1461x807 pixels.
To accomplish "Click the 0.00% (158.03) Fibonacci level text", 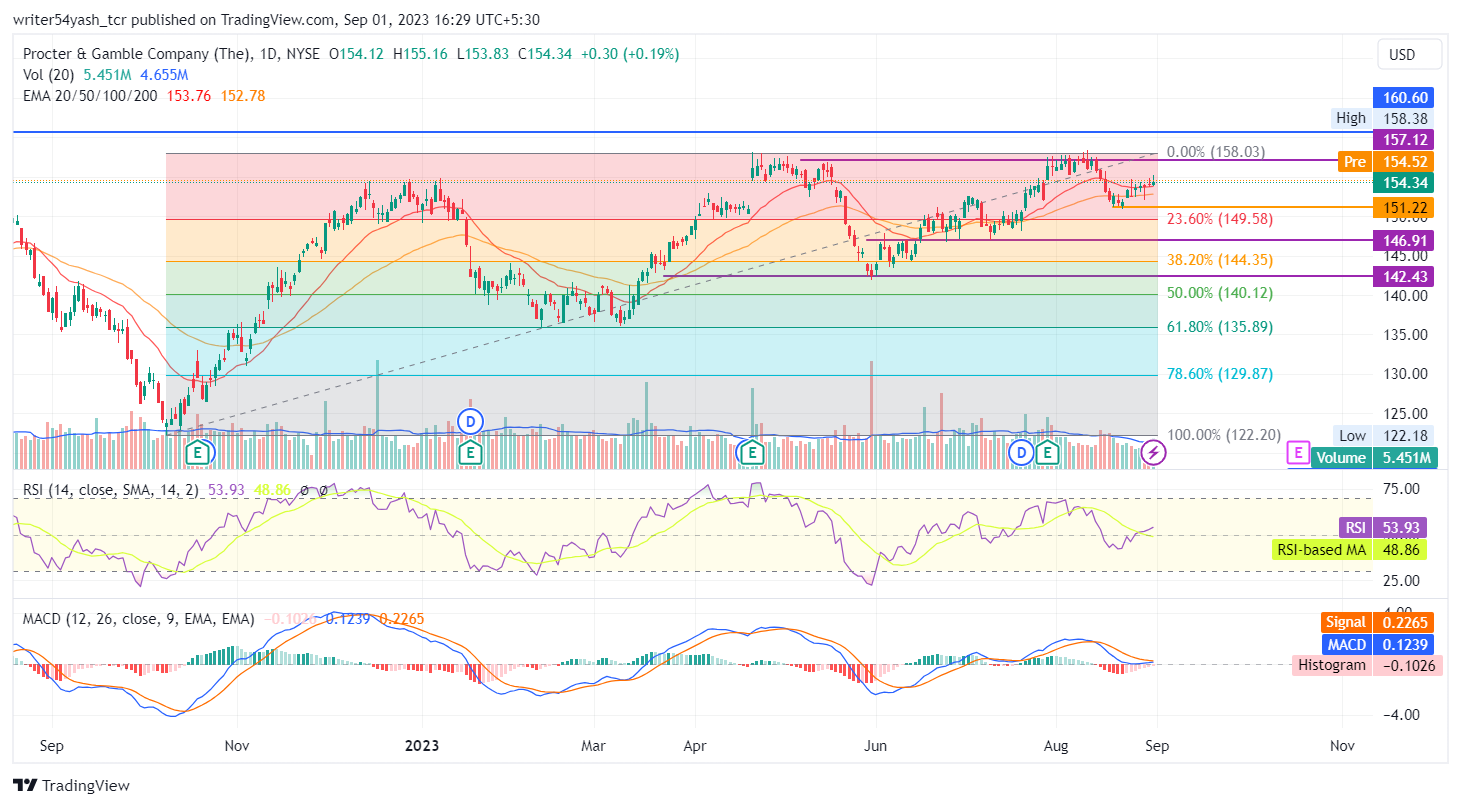I will [x=1216, y=152].
